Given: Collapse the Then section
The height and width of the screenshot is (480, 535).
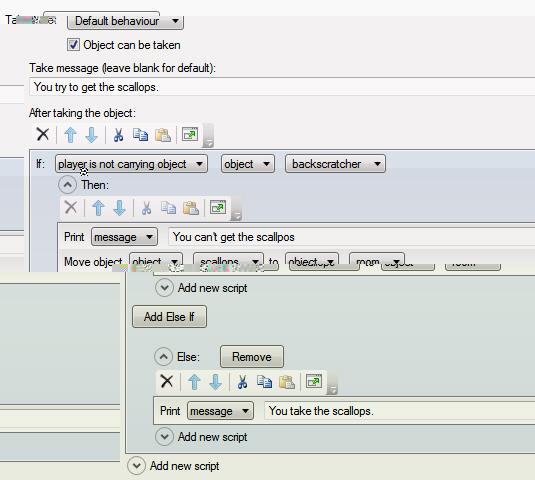Looking at the screenshot, I should [x=68, y=185].
